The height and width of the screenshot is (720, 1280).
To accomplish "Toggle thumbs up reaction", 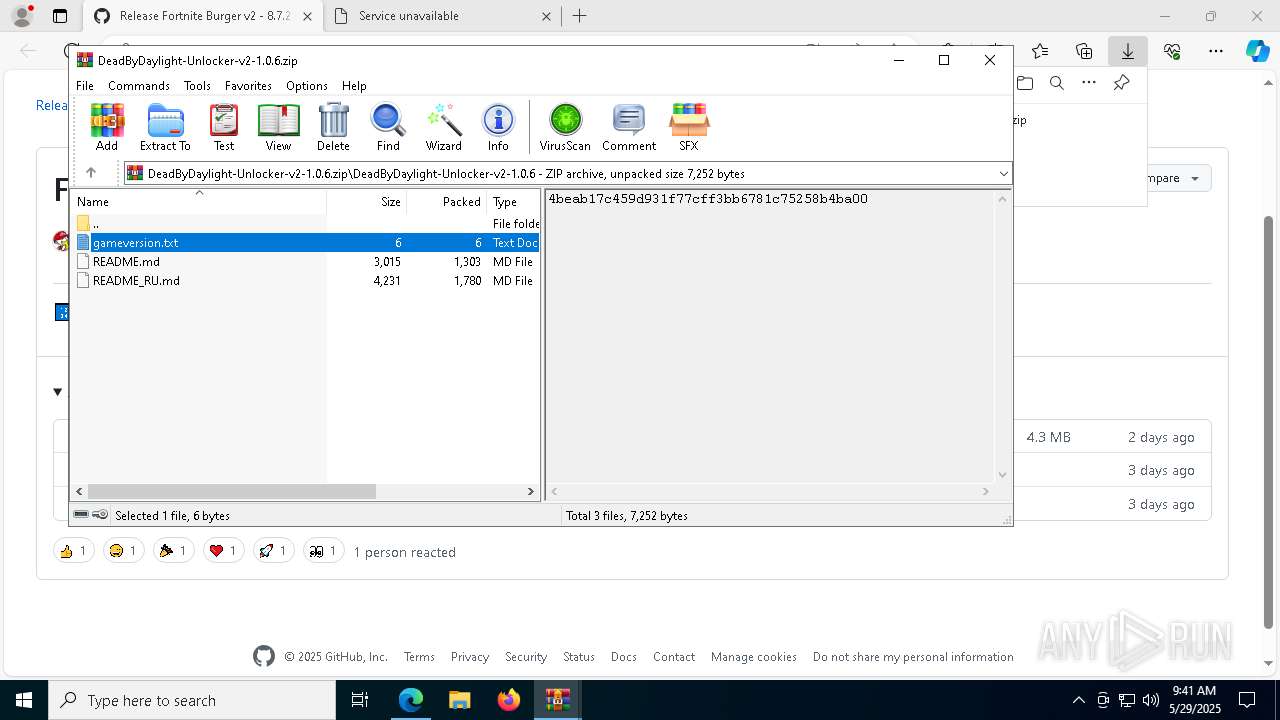I will [73, 551].
